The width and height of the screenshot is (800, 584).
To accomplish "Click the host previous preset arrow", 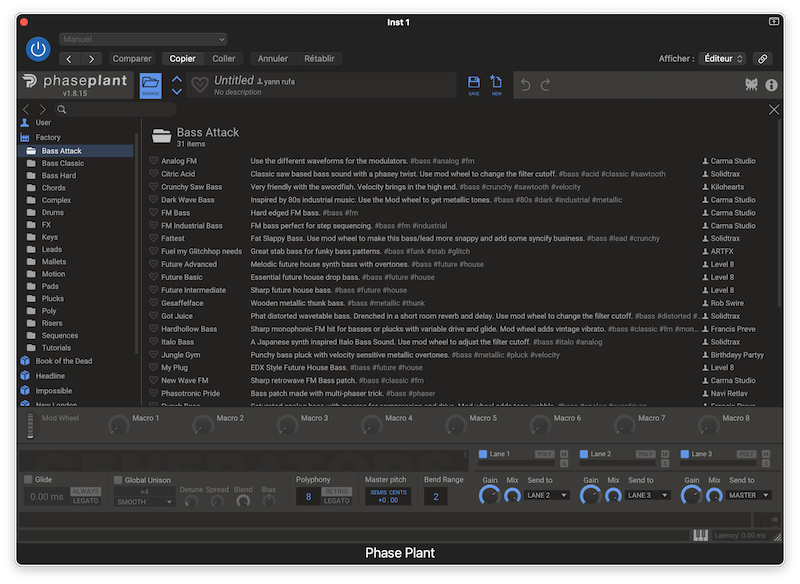I will tap(69, 59).
